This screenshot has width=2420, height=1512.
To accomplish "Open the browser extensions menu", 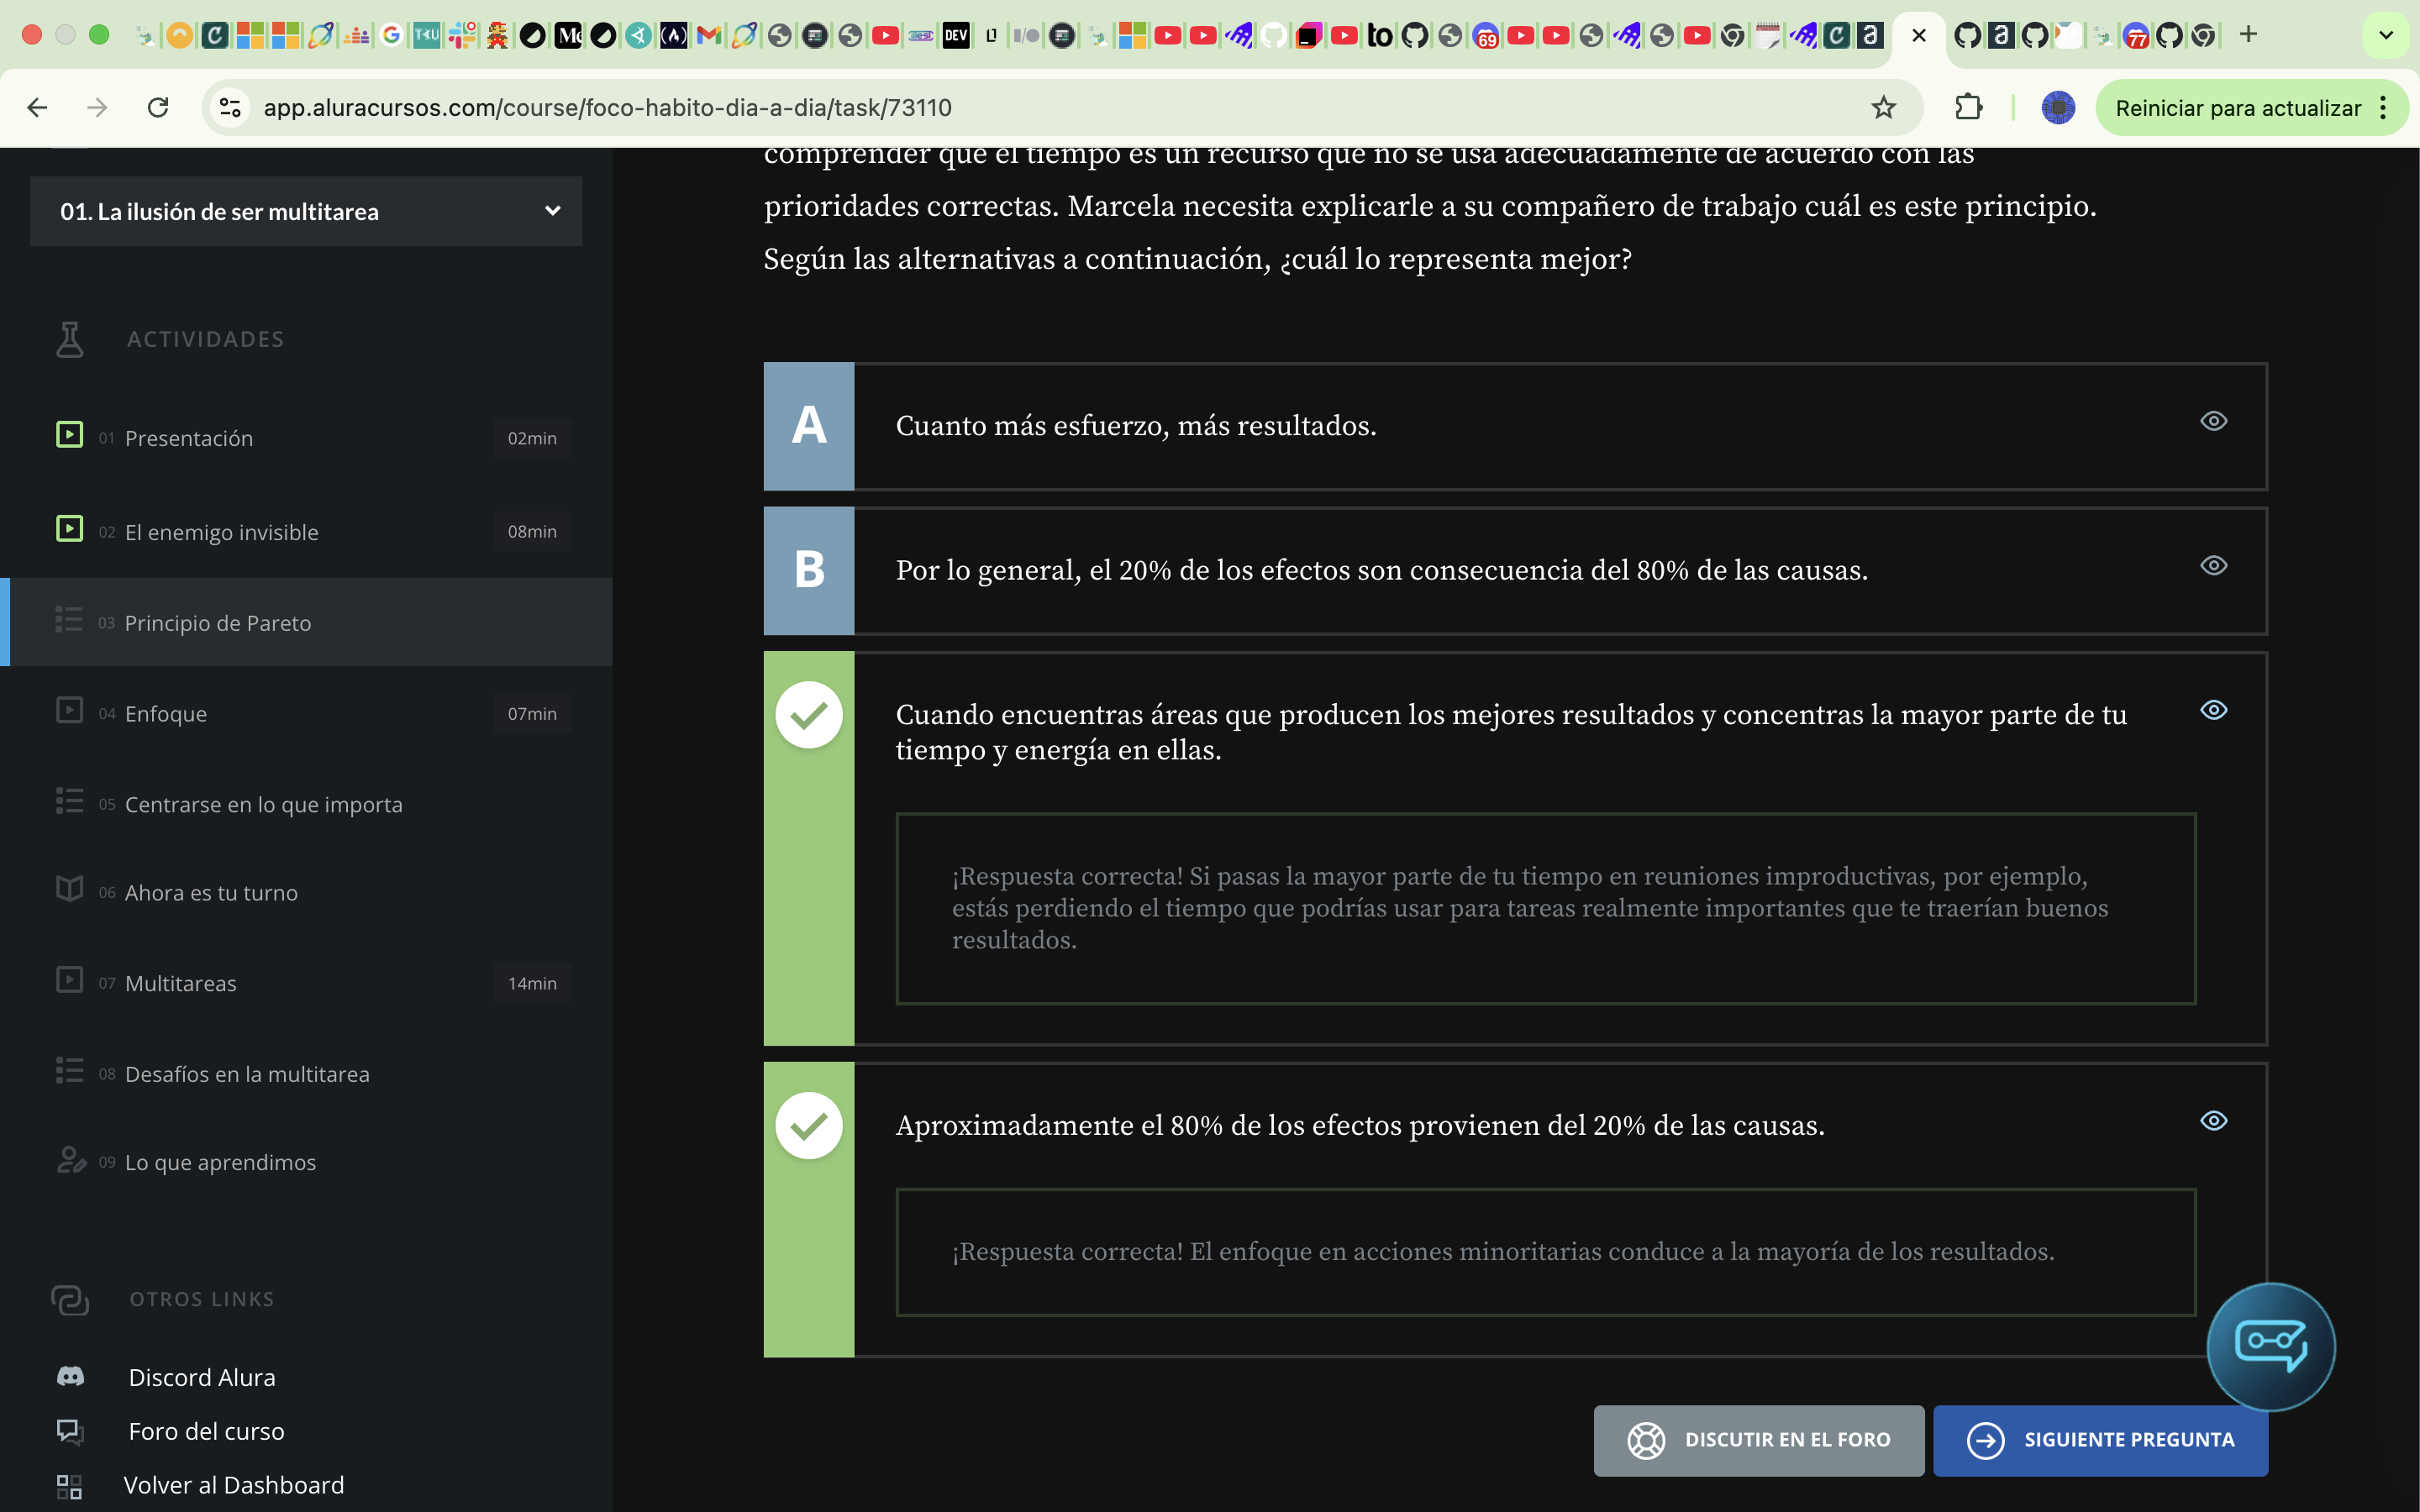I will 1968,107.
